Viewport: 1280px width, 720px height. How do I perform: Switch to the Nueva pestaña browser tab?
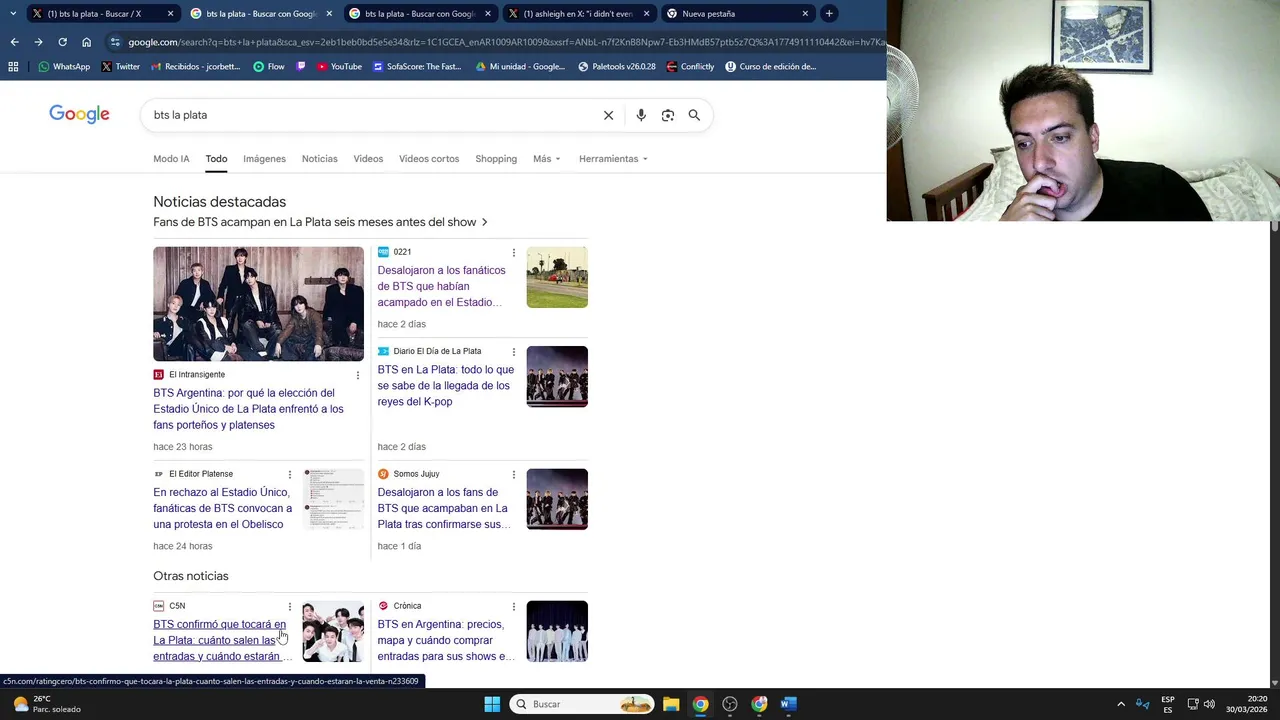point(738,14)
